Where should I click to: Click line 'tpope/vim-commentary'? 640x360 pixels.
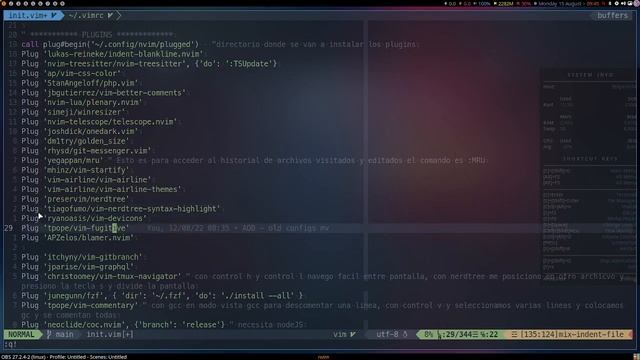tap(80, 305)
